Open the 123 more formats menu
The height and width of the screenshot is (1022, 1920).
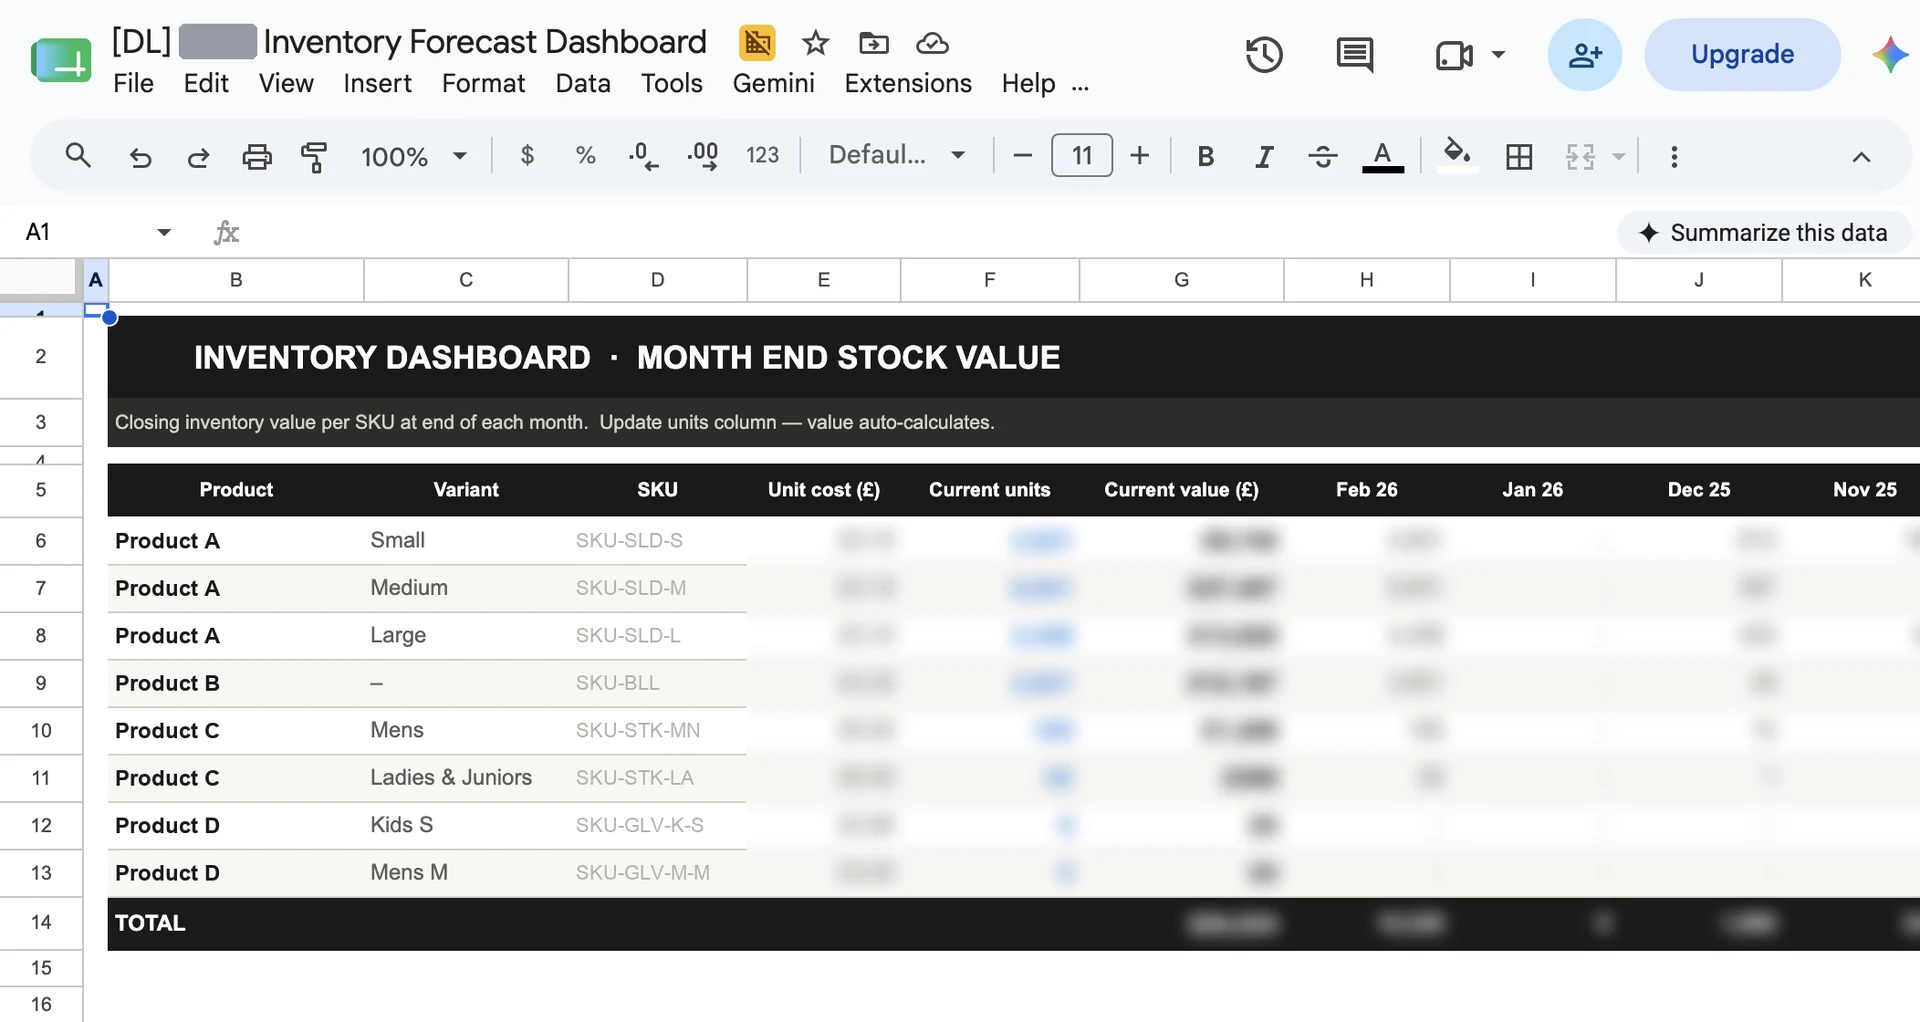coord(762,155)
